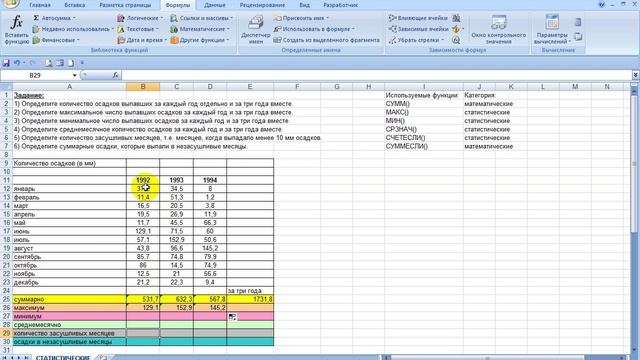Click the Excel help icon

pyautogui.click(x=602, y=4)
